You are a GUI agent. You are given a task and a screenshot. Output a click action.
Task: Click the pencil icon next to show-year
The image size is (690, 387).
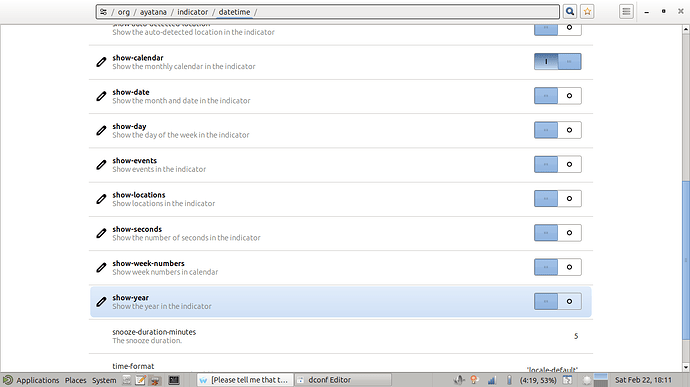(101, 302)
